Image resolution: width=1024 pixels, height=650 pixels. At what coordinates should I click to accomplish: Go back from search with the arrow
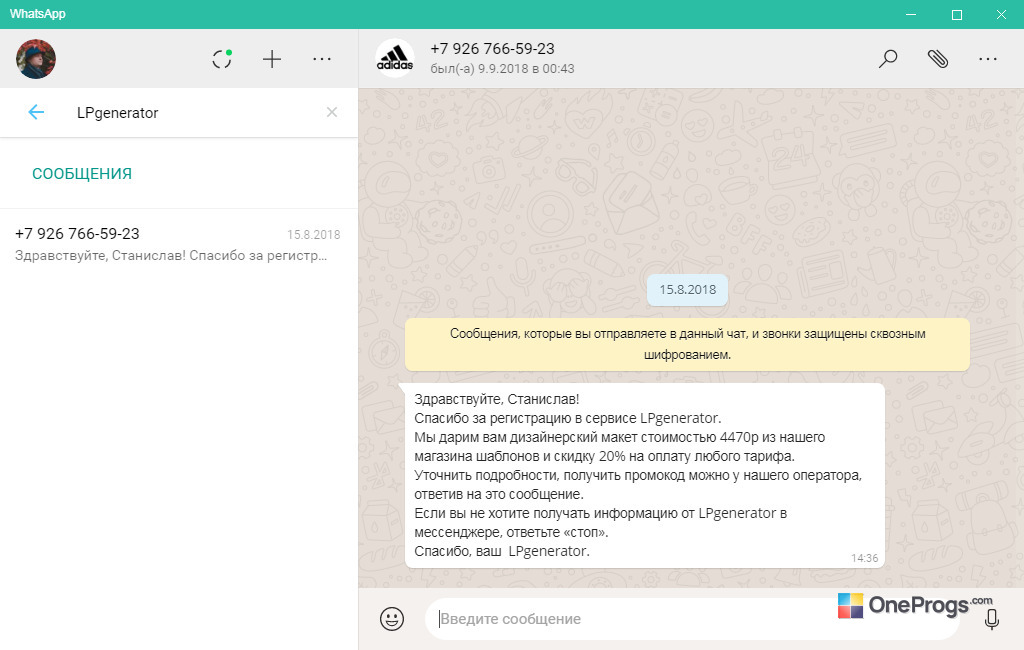coord(36,112)
